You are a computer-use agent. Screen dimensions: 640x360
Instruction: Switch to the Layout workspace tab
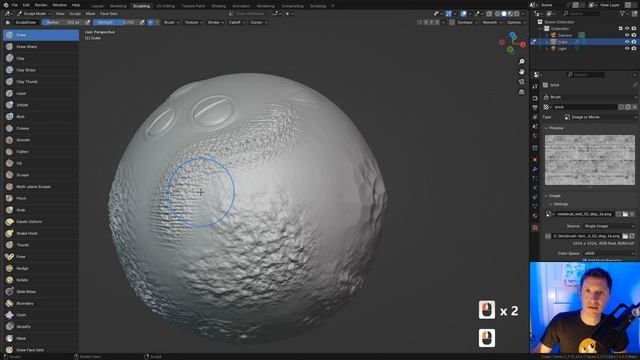97,6
